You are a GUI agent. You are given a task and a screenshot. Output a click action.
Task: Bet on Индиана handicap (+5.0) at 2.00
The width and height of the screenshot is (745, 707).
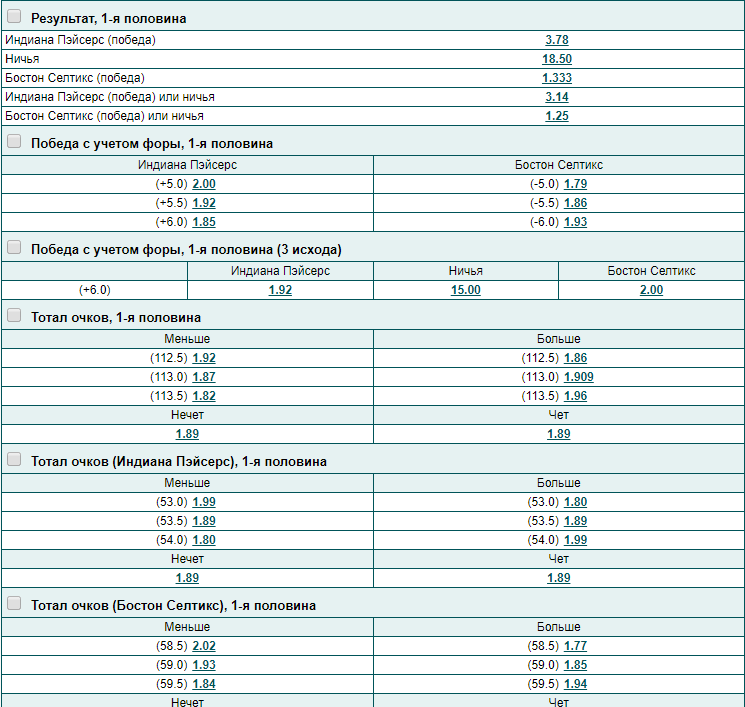[204, 184]
